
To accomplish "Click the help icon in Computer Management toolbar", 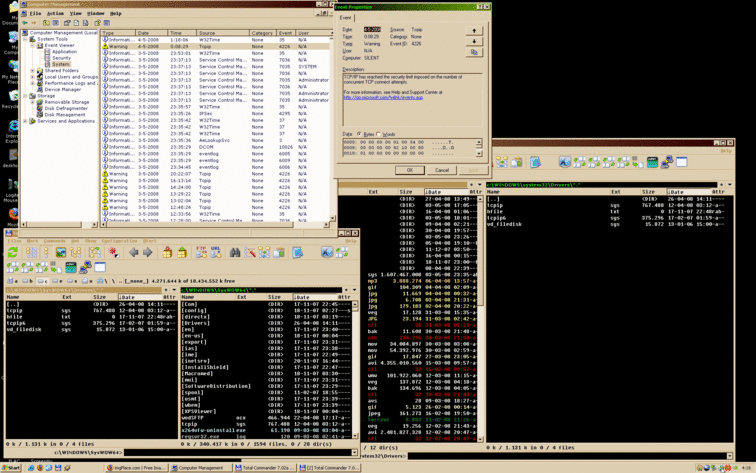I will 97,23.
